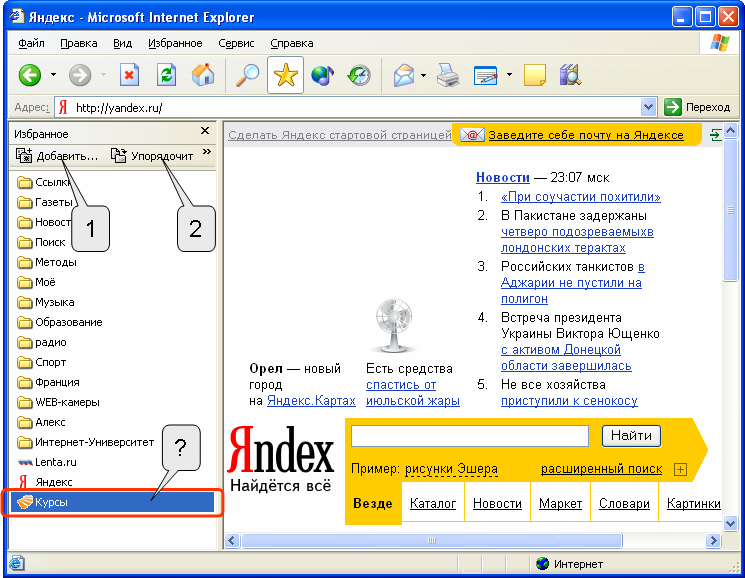
Task: Click the horizontal scrollbar right arrow
Action: (x=713, y=540)
